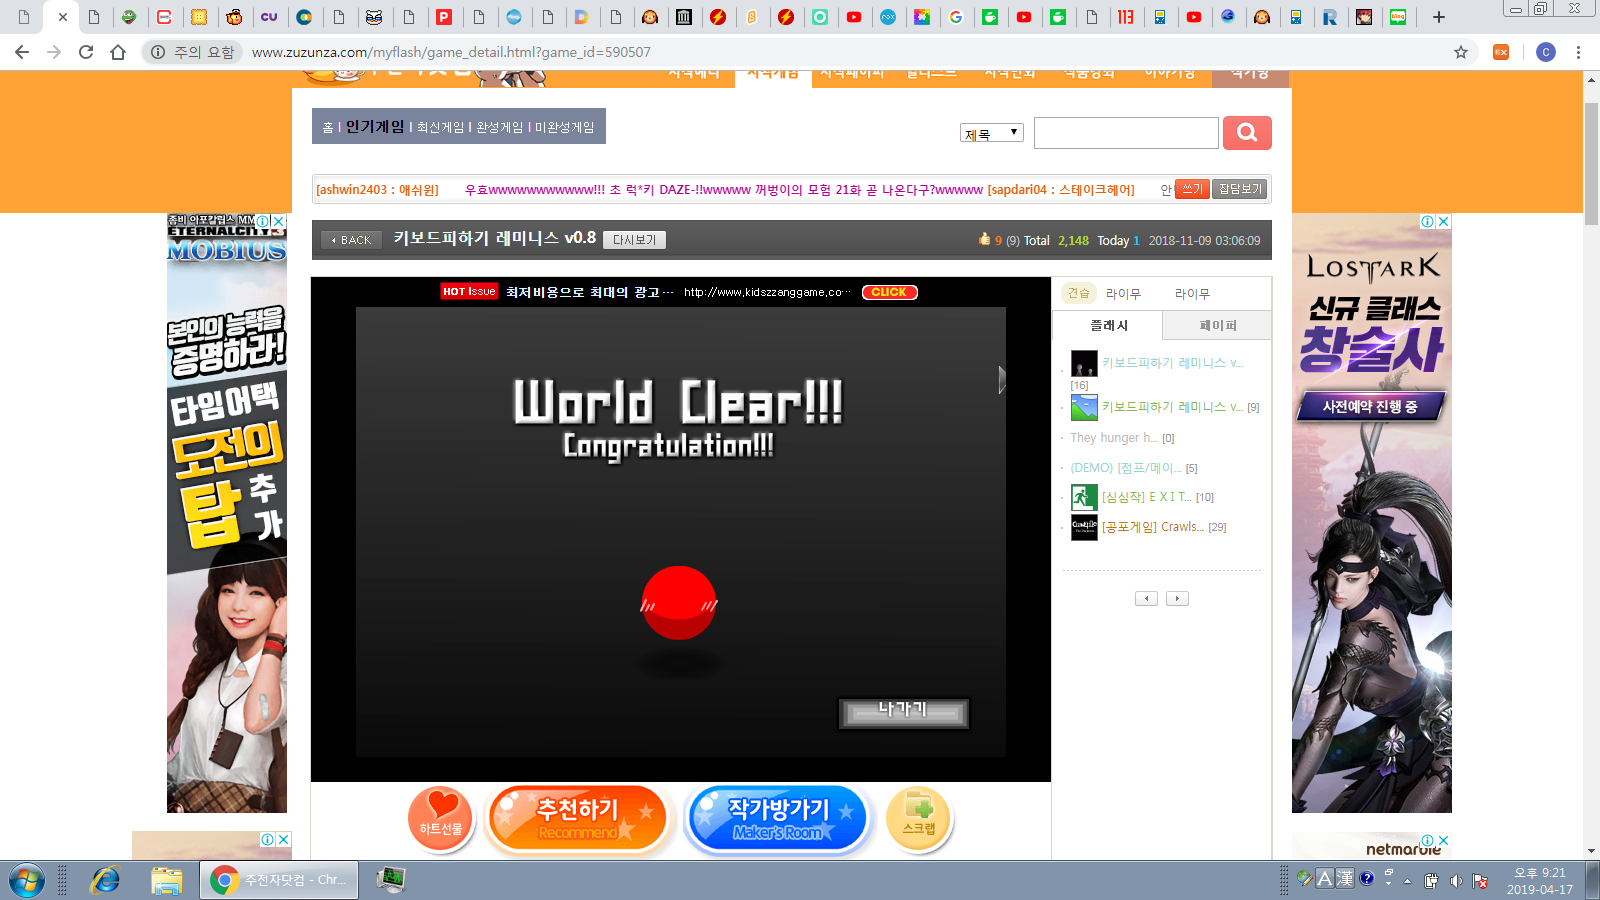Click the red CLICK ad button
This screenshot has width=1600, height=900.
(x=889, y=292)
